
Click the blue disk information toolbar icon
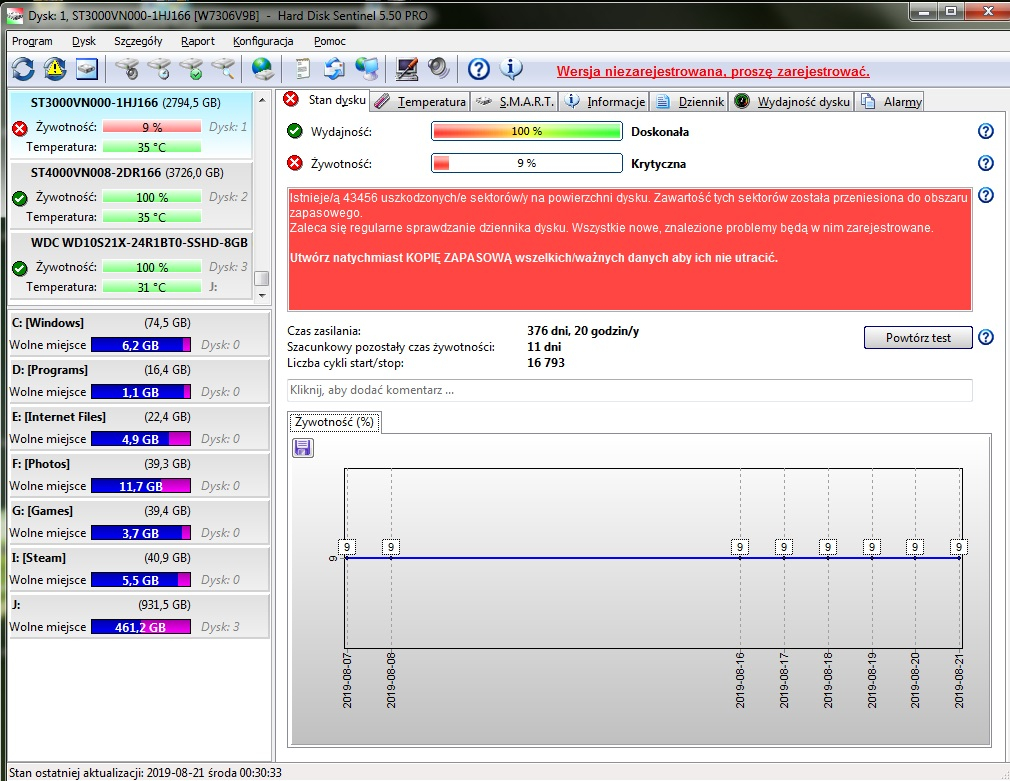(x=86, y=68)
